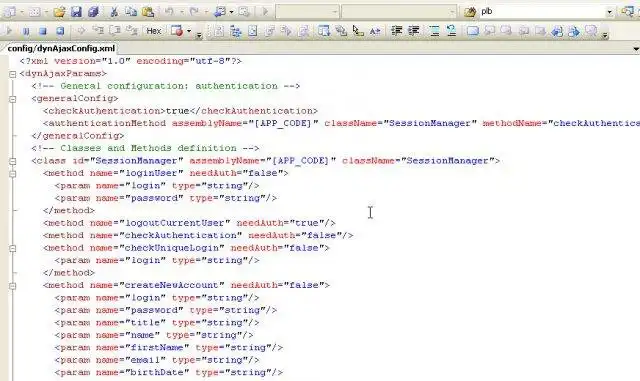Click the Decrease Indent icon

(x=396, y=31)
